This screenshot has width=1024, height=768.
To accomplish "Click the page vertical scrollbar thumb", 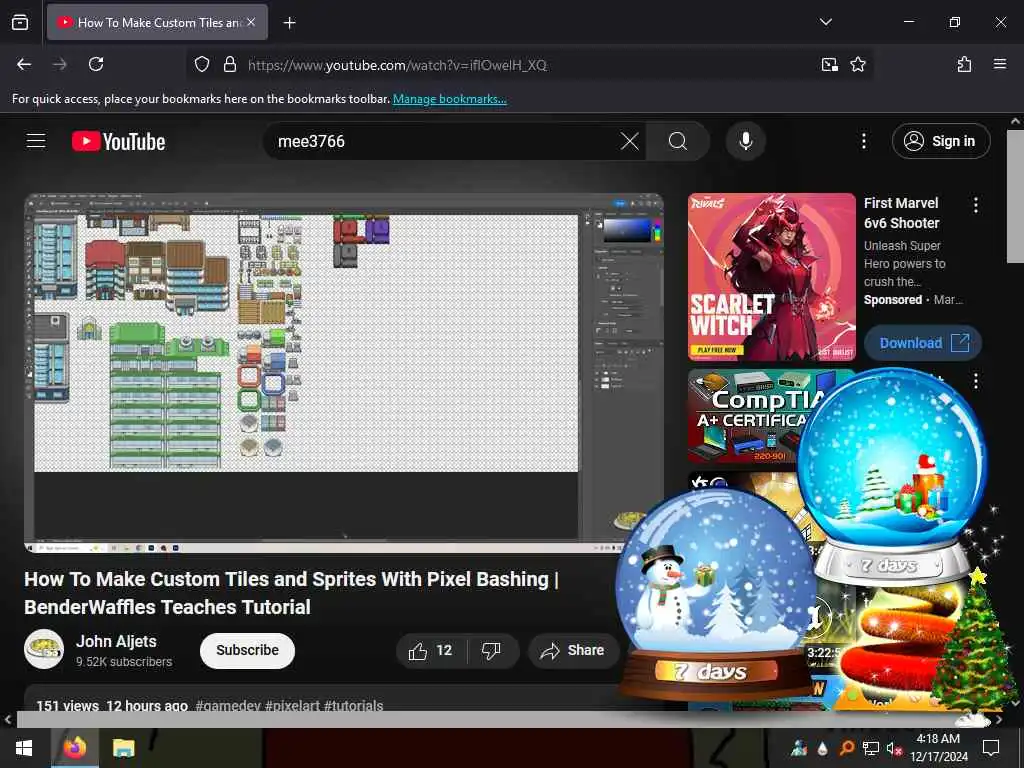I will 1016,197.
